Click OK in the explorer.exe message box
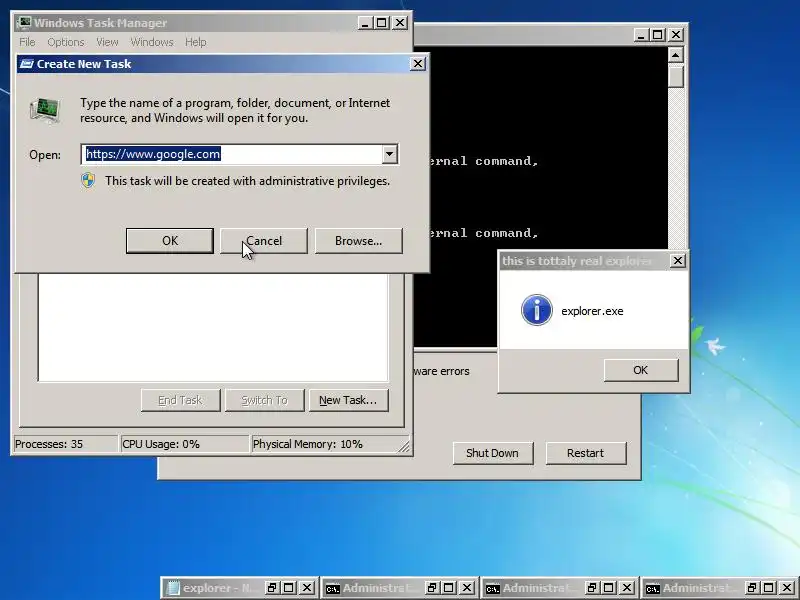The height and width of the screenshot is (600, 800). 641,370
